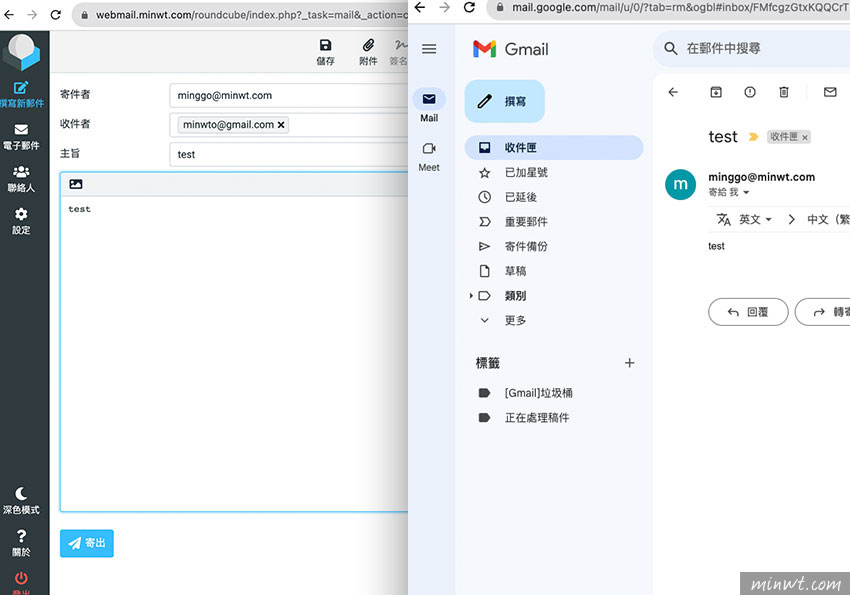This screenshot has width=850, height=595.
Task: Toggle 深色模式 dark mode in Roundcube
Action: coord(21,500)
